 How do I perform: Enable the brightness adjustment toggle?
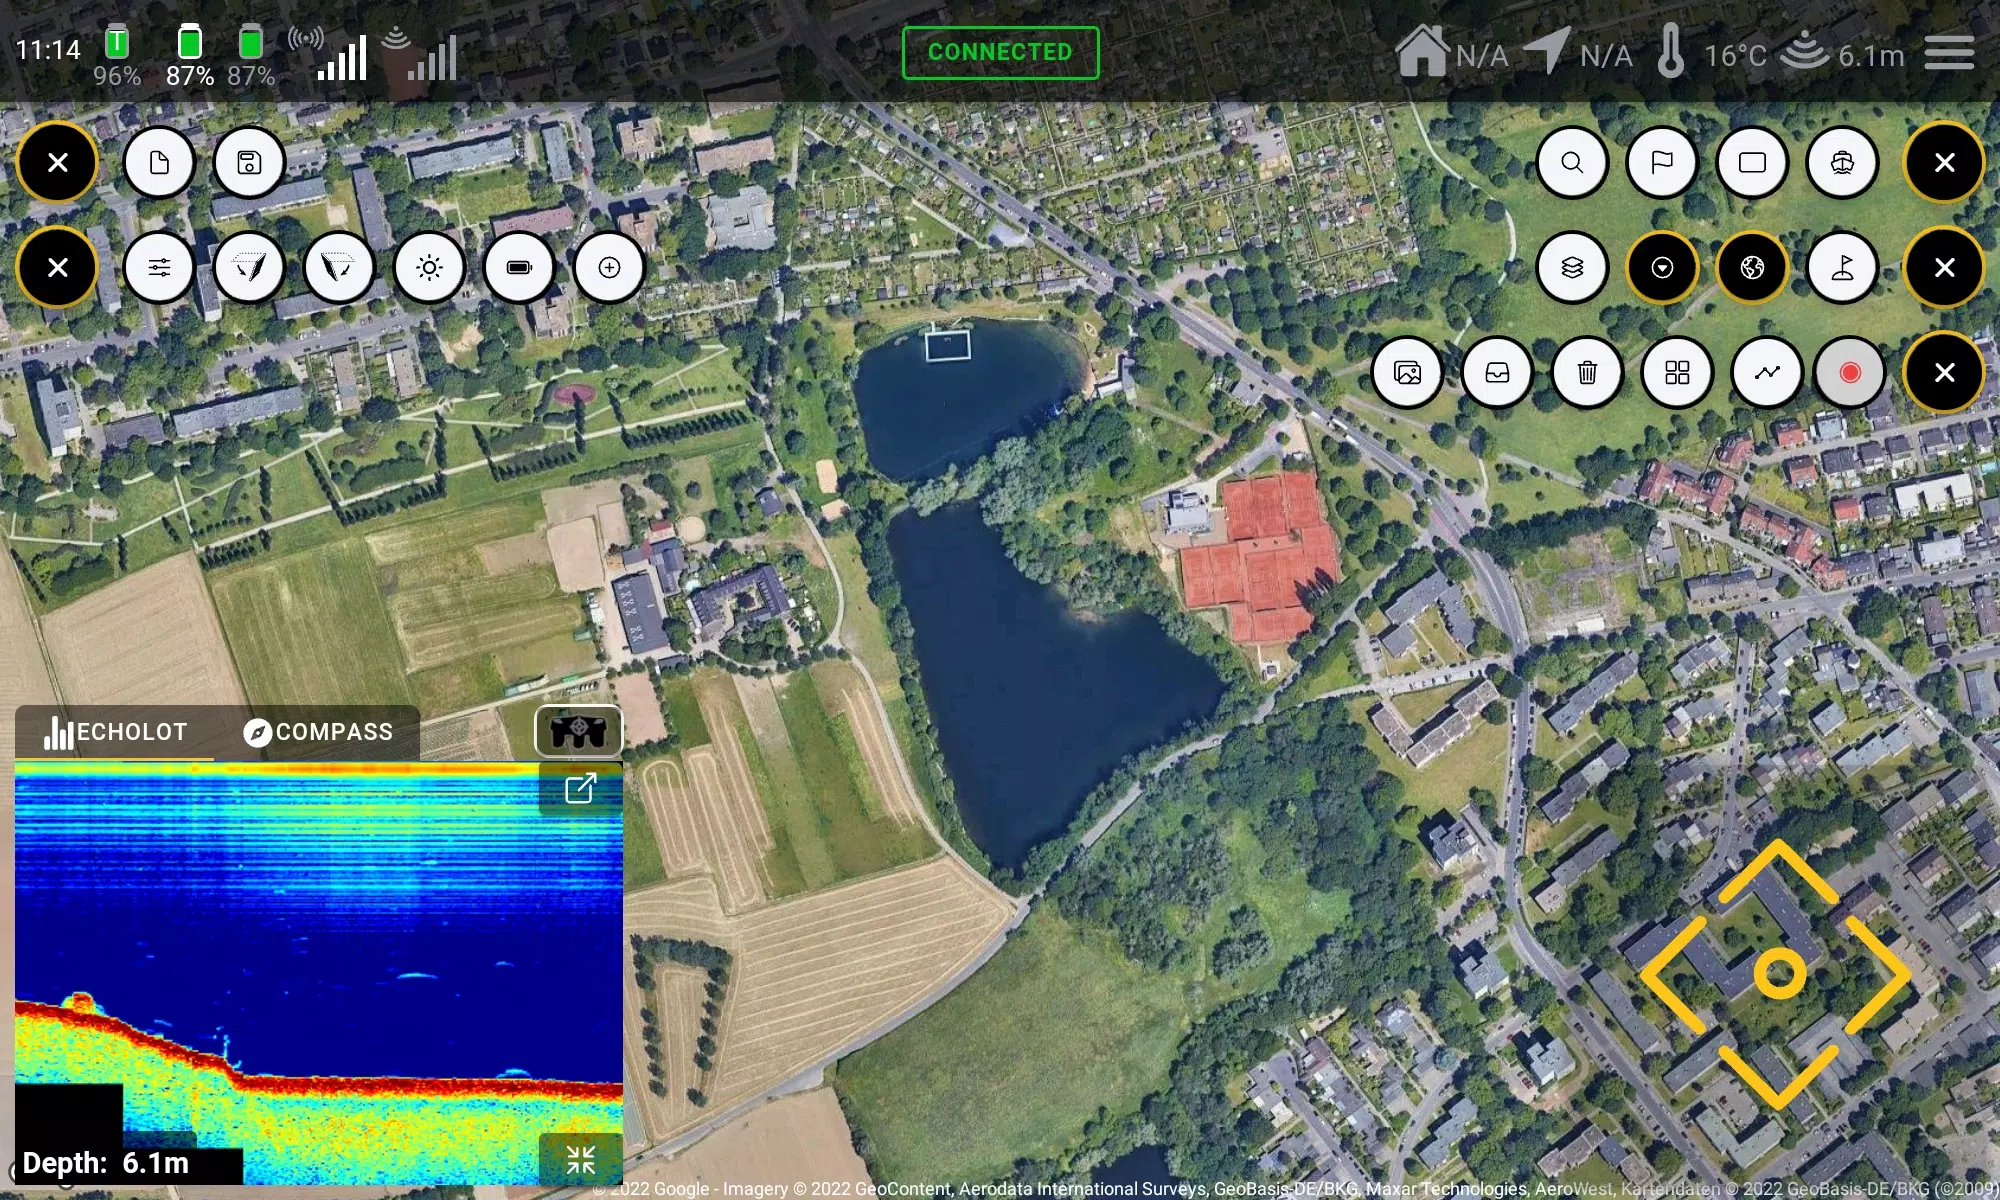pyautogui.click(x=429, y=267)
